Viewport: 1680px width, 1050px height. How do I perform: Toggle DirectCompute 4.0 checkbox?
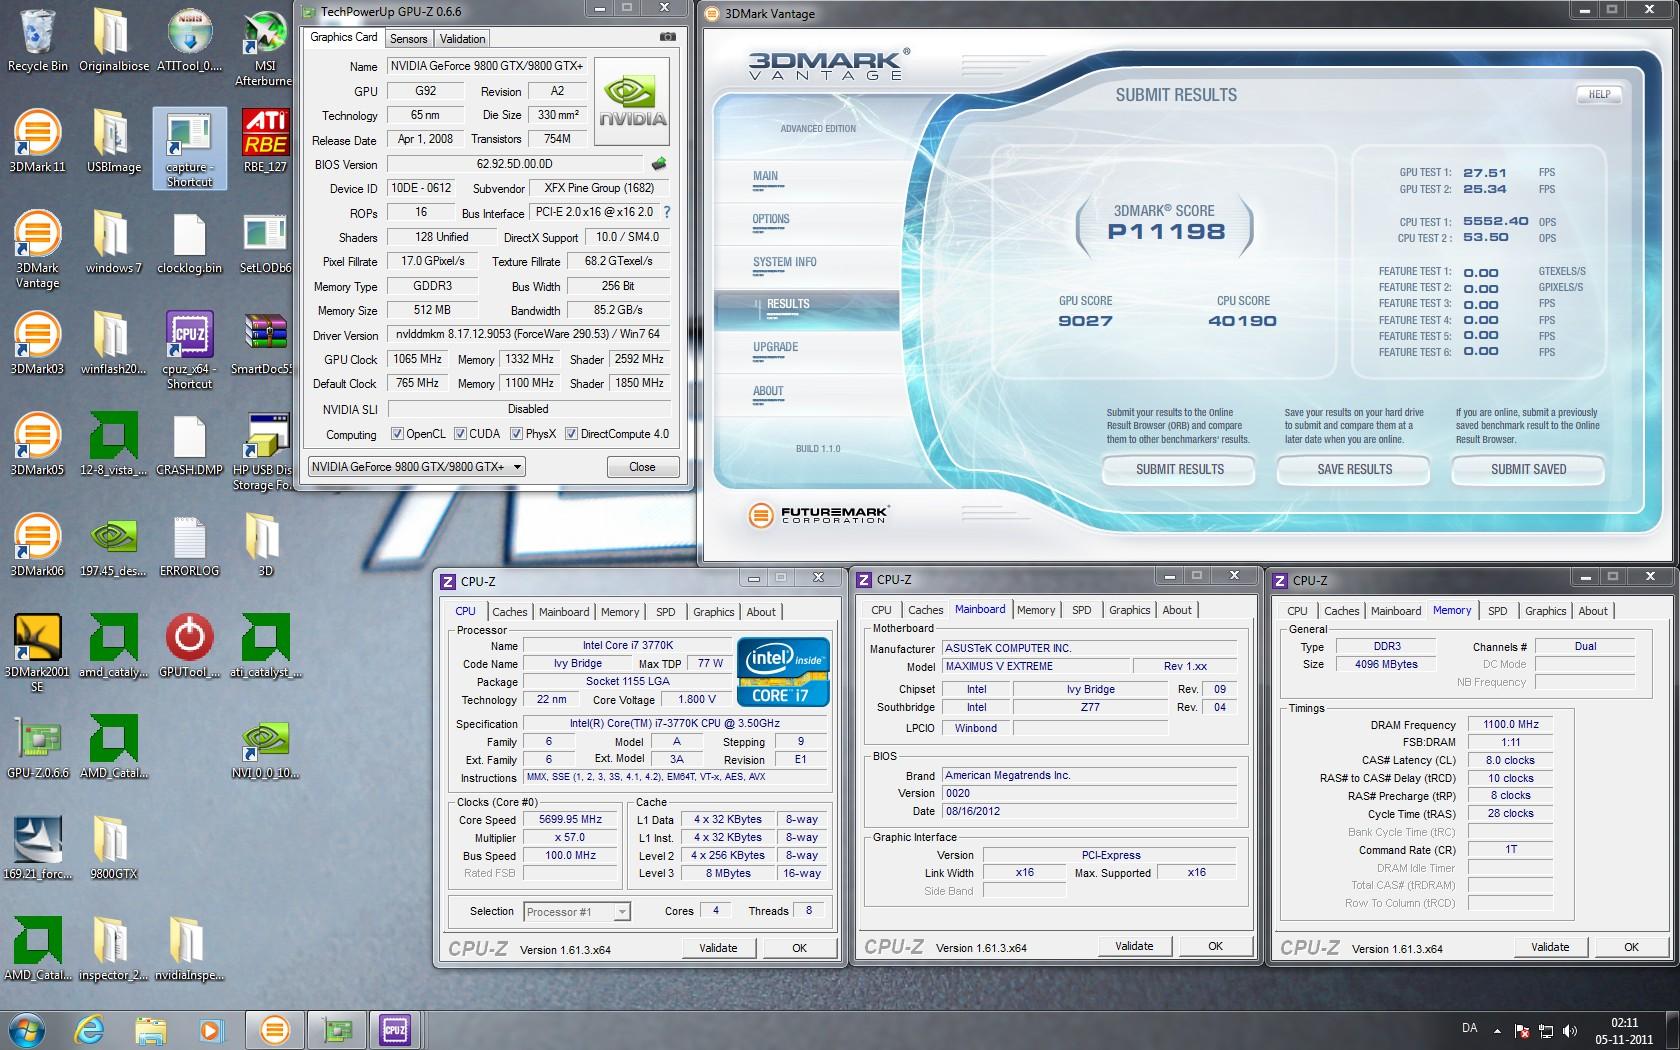(x=571, y=434)
